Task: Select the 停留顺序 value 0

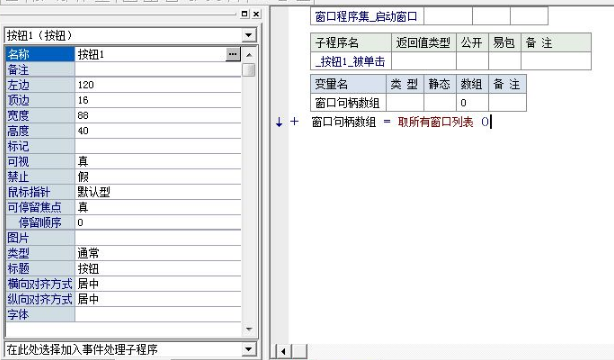Action: (x=158, y=223)
